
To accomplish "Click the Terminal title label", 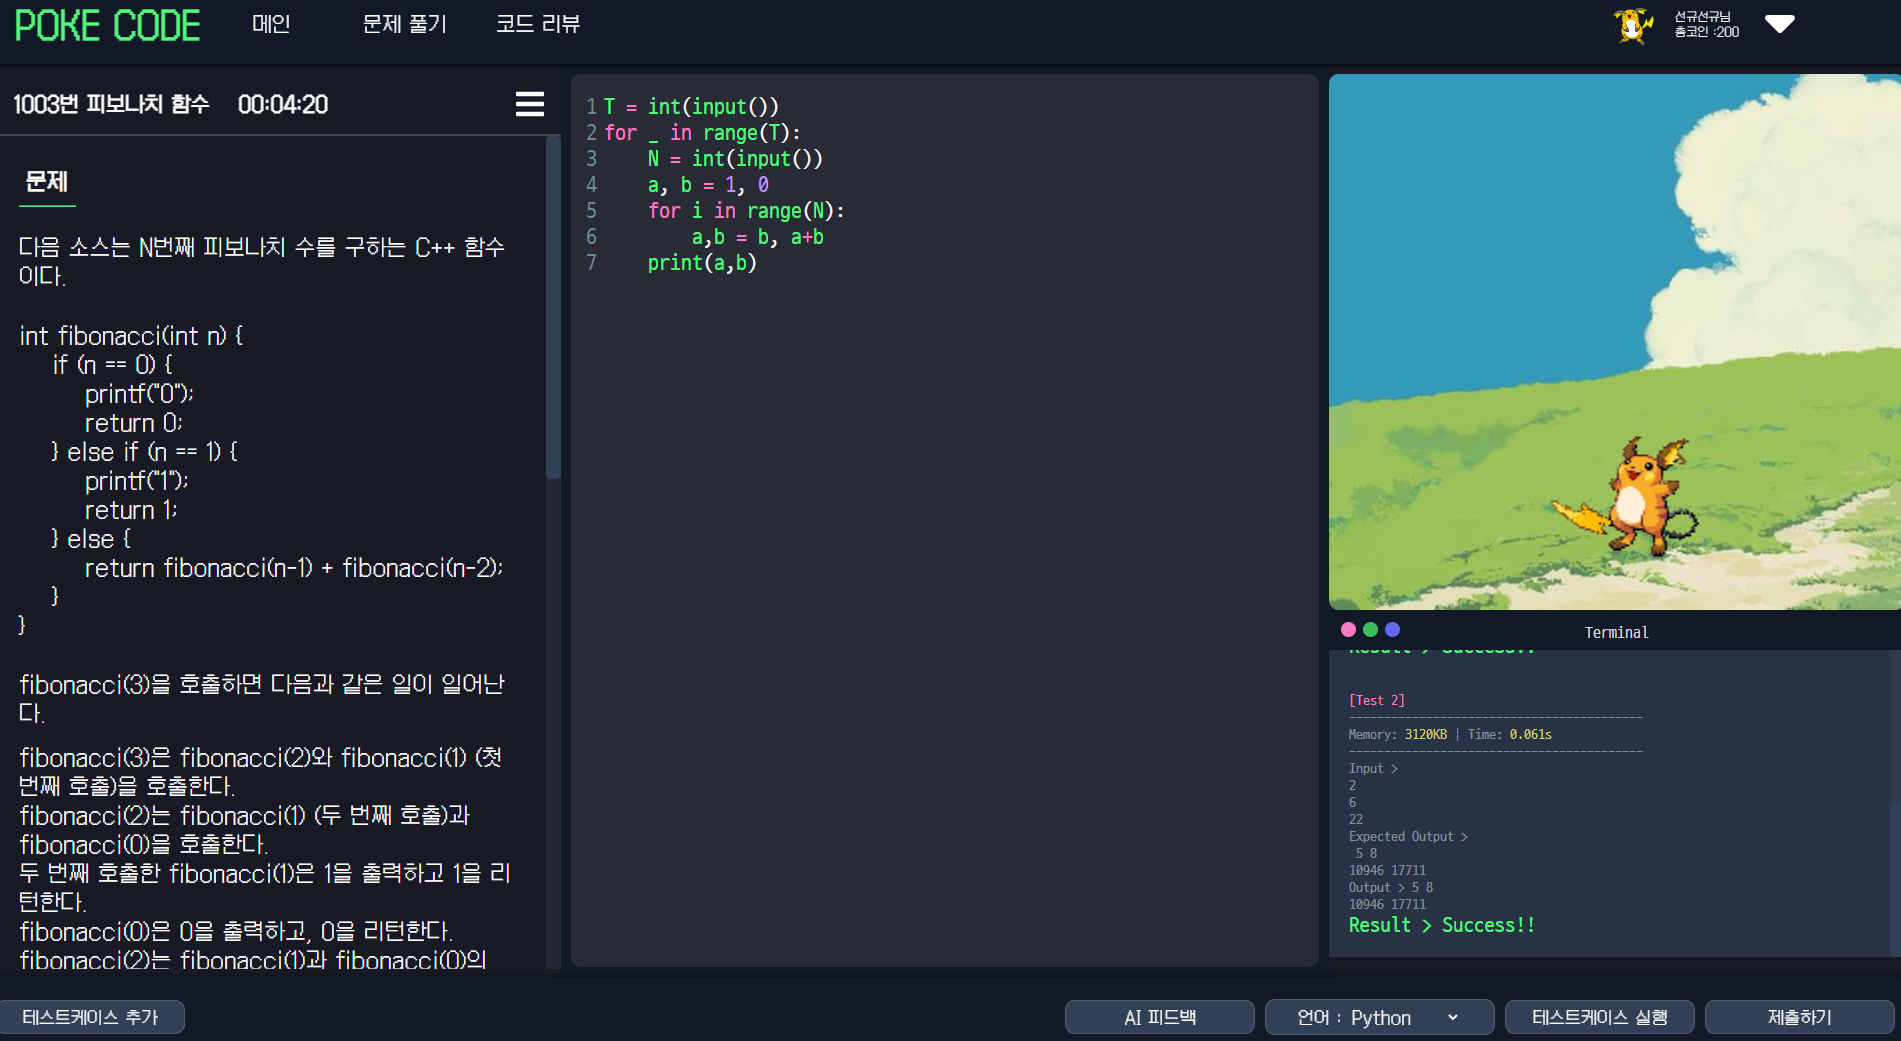I will coord(1616,632).
